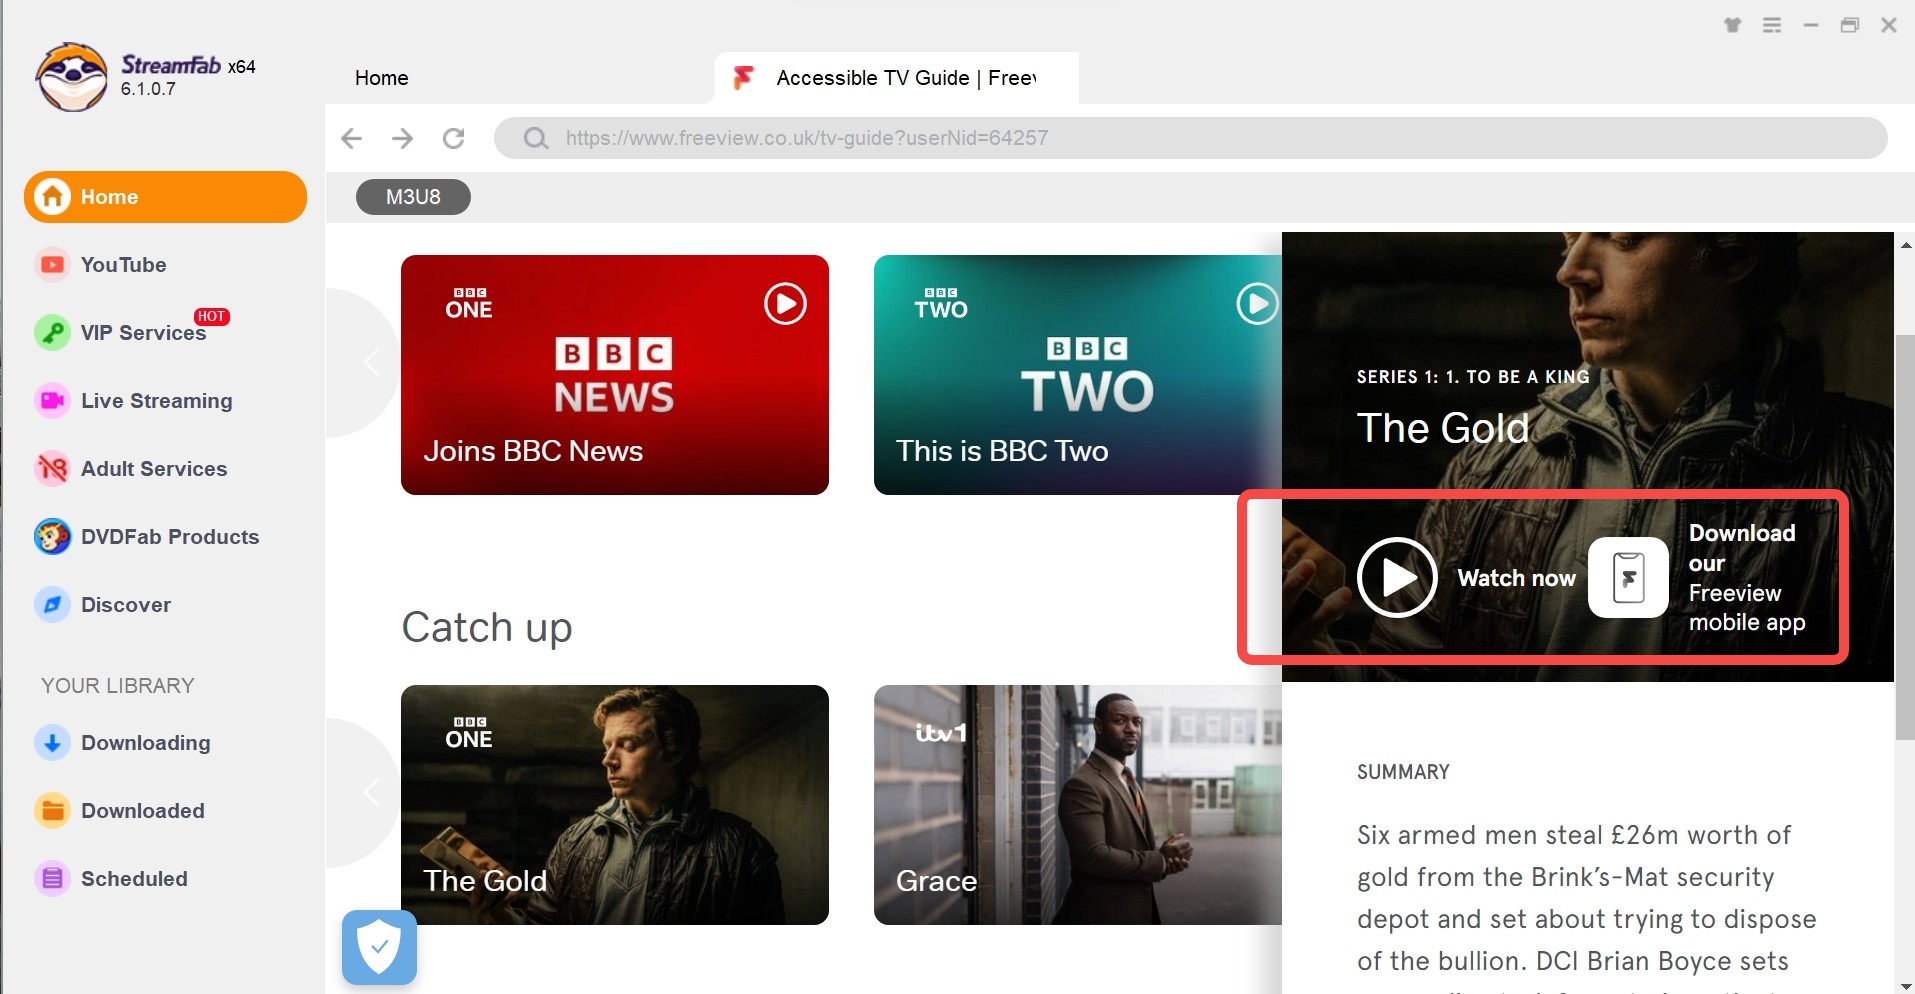Viewport: 1915px width, 994px height.
Task: Click the Home house icon
Action: click(x=52, y=197)
